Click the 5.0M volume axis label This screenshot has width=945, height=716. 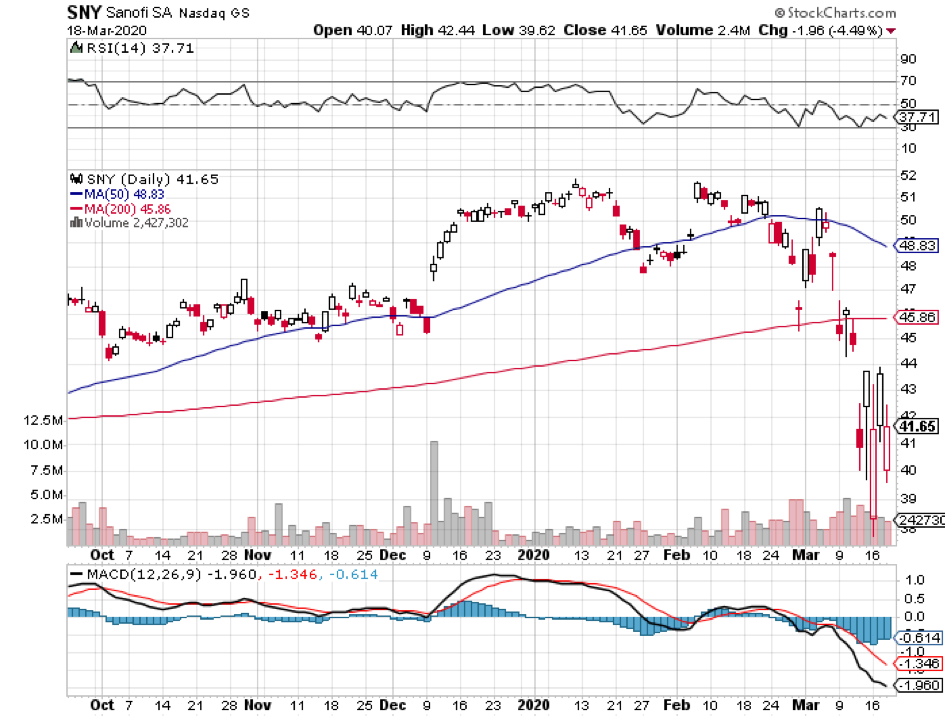(x=46, y=495)
